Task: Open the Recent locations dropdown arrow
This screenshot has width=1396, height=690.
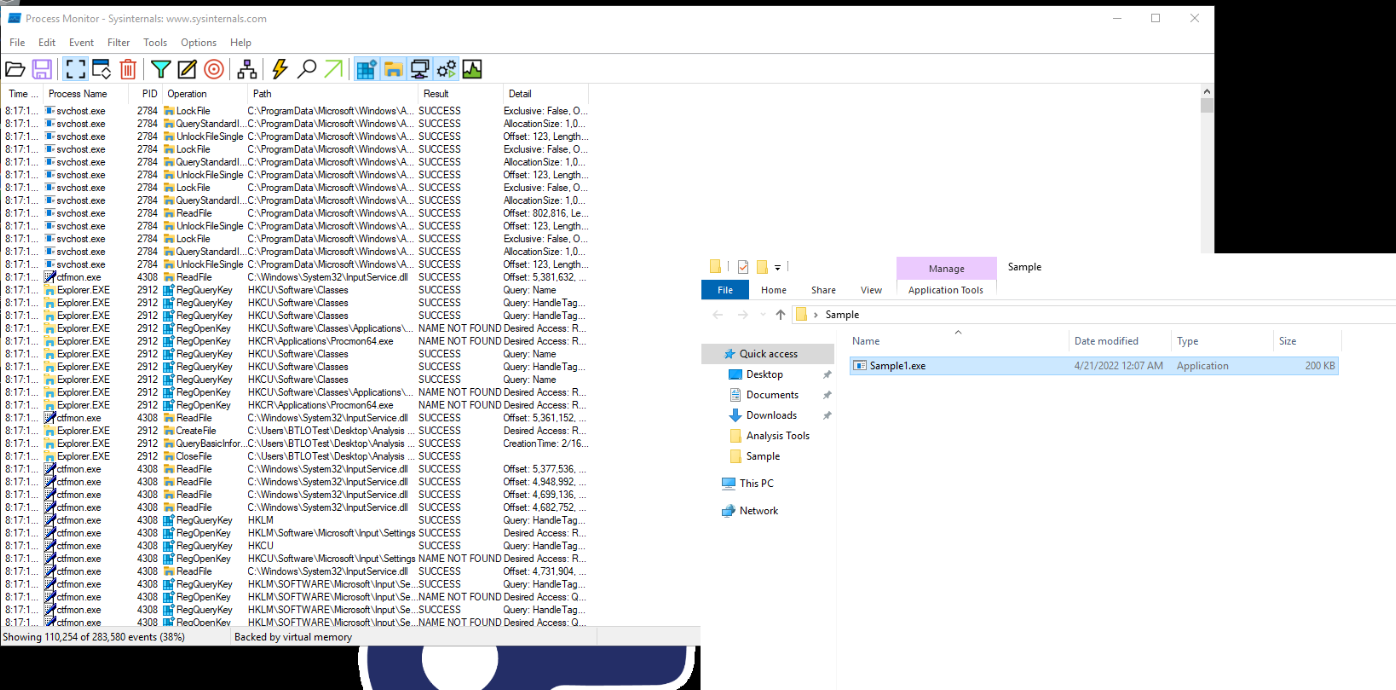Action: pyautogui.click(x=762, y=315)
